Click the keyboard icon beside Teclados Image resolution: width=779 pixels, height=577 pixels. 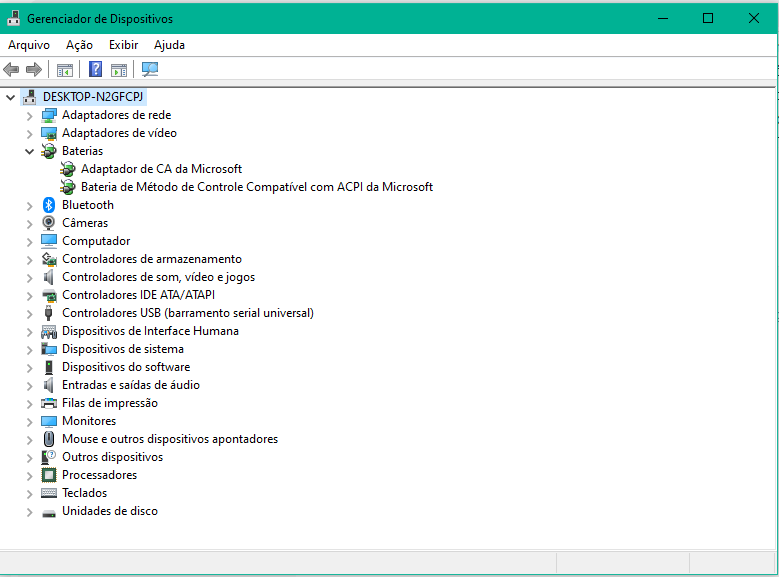click(x=49, y=493)
